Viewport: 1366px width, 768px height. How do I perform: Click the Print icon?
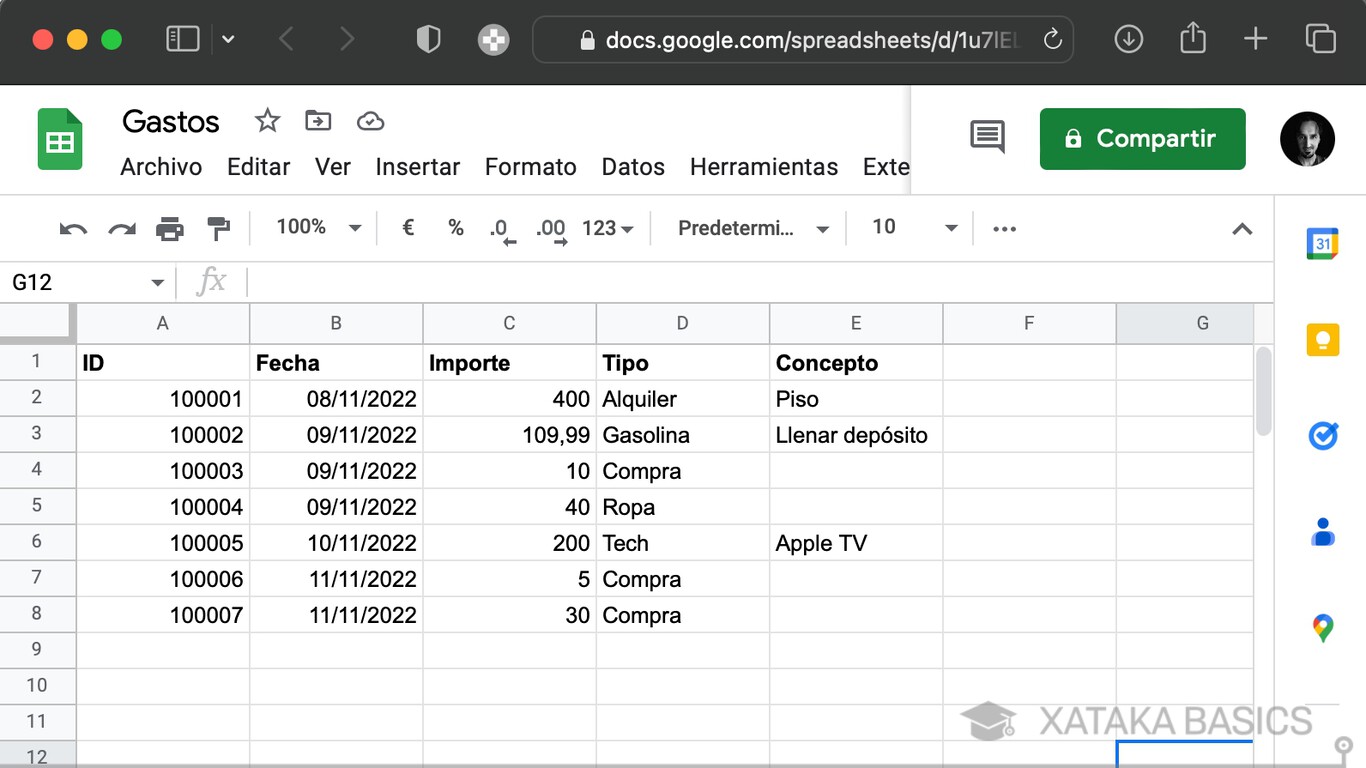point(170,228)
